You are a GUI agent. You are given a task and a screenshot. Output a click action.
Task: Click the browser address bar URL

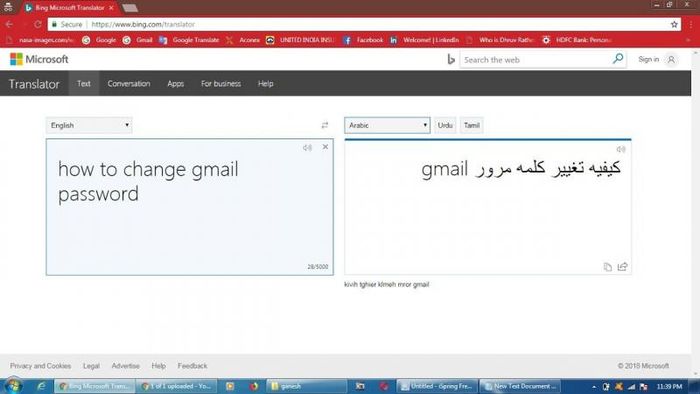143,25
